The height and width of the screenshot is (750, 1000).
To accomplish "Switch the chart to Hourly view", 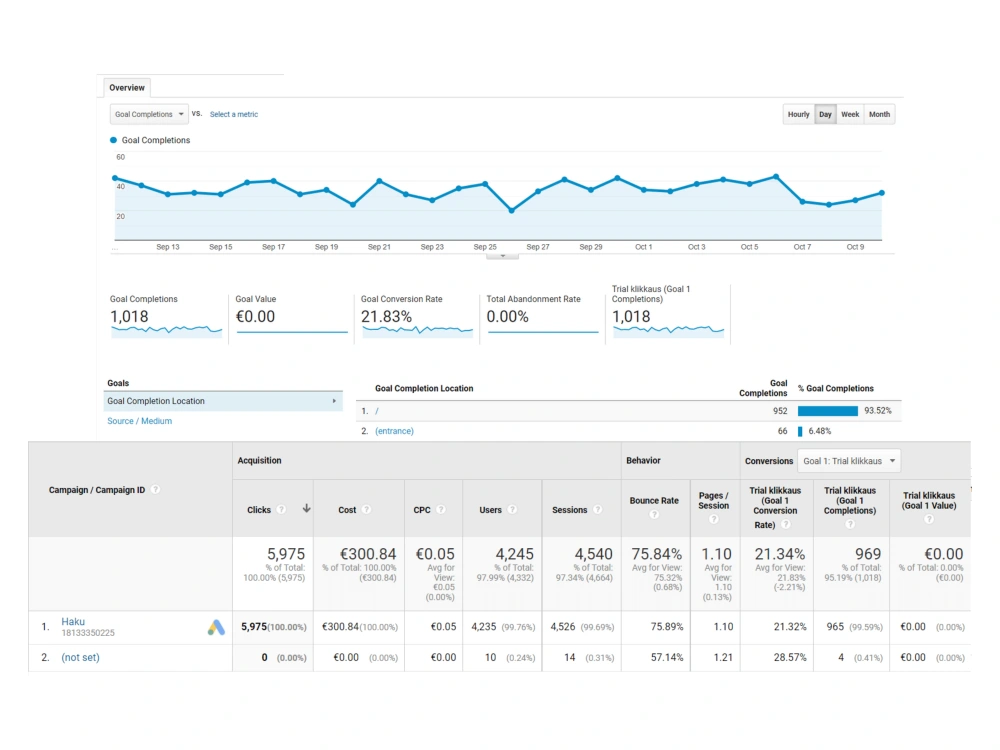I will pos(798,114).
